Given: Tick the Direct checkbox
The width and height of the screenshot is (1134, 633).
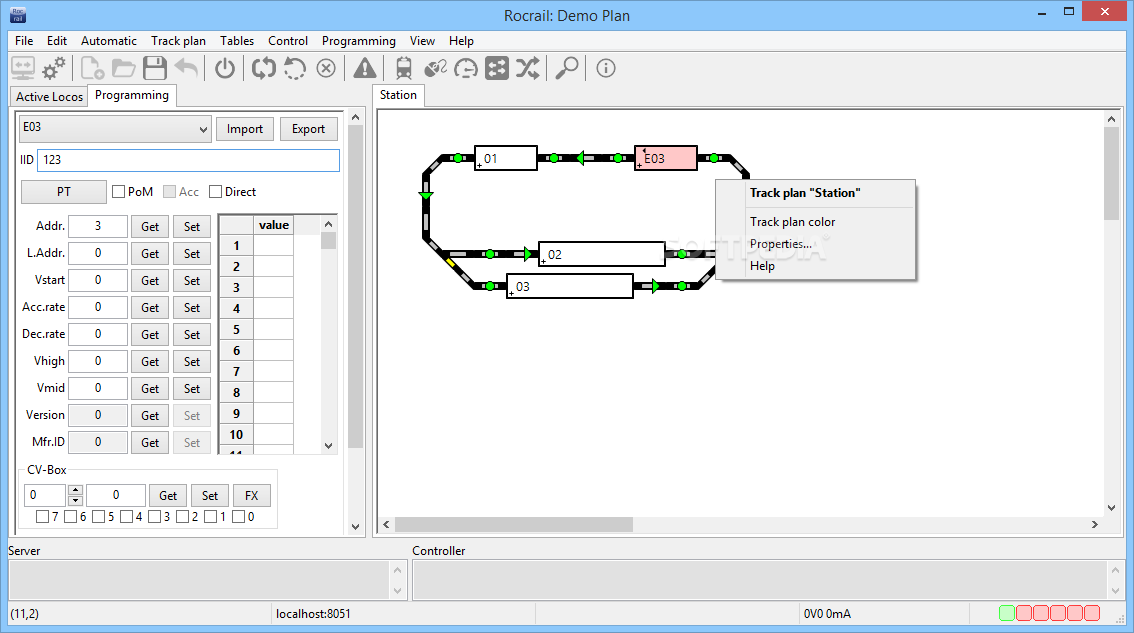Looking at the screenshot, I should click(x=216, y=192).
